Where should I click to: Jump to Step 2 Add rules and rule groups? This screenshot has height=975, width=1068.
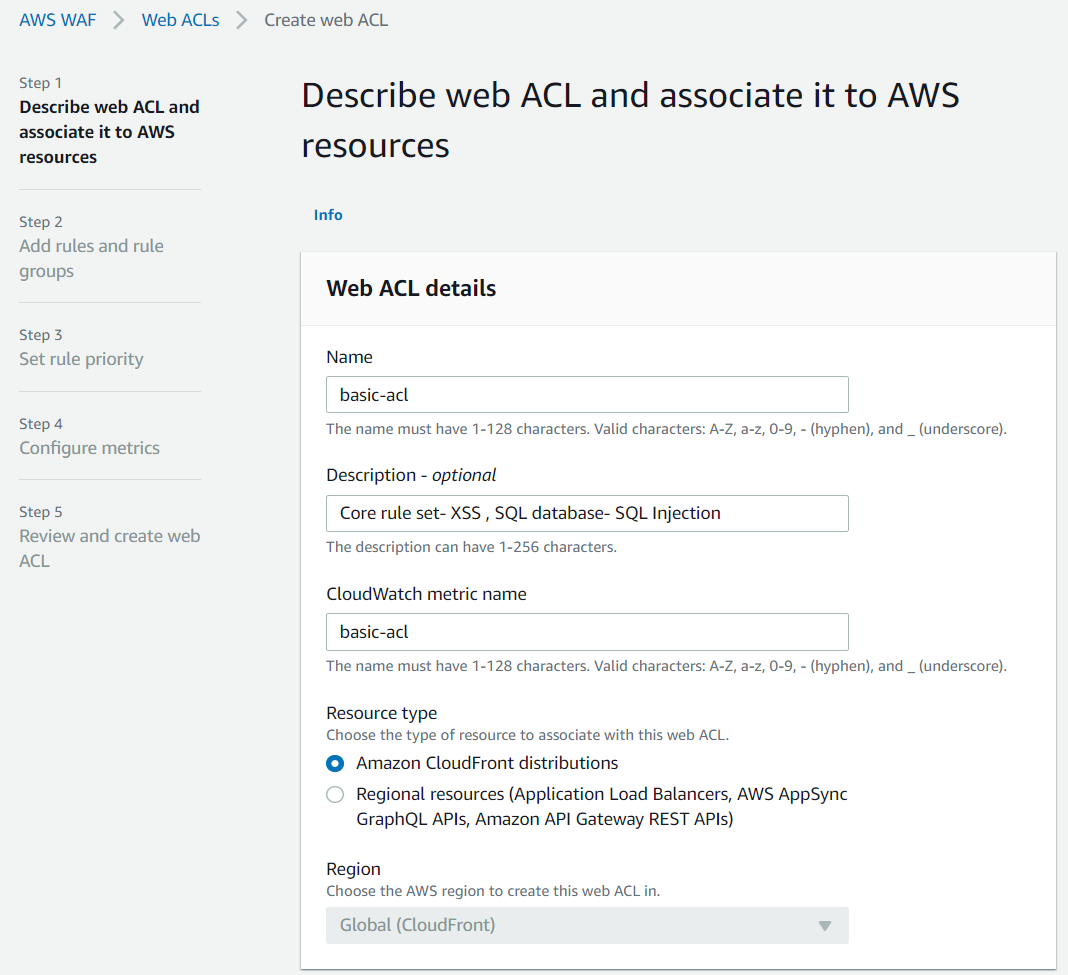point(91,258)
